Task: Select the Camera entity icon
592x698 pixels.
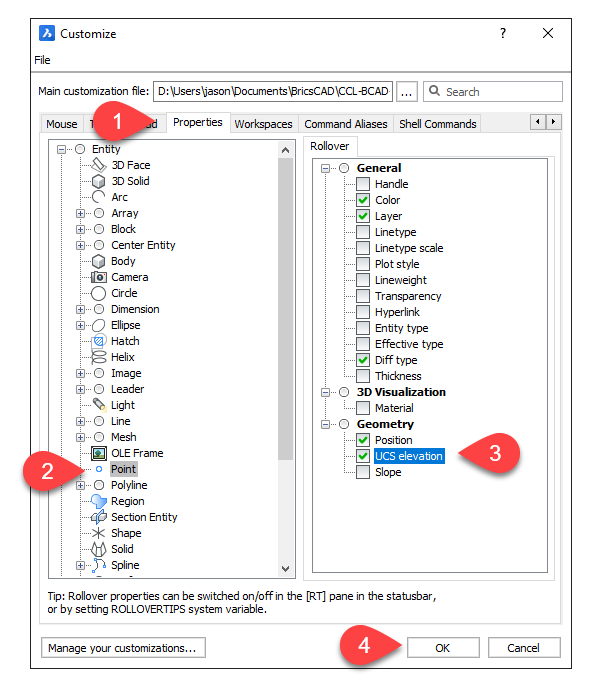Action: click(99, 277)
